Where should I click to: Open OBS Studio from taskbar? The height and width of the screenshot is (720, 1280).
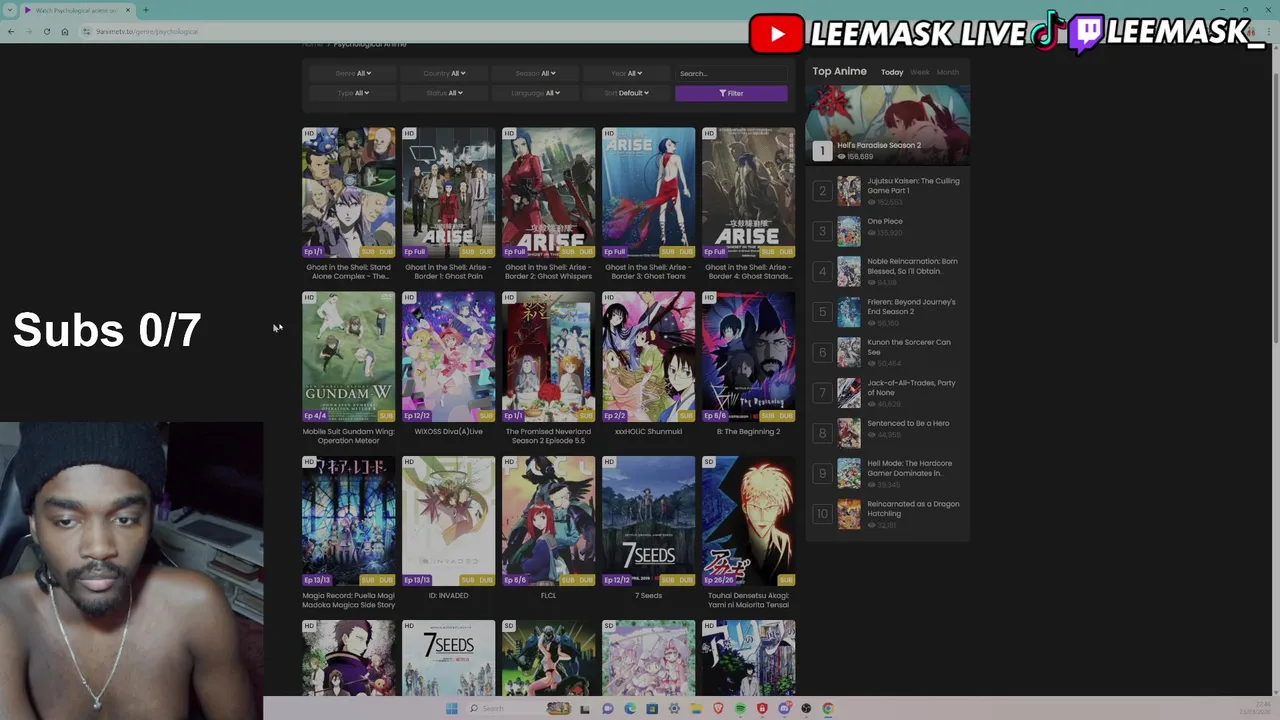806,708
